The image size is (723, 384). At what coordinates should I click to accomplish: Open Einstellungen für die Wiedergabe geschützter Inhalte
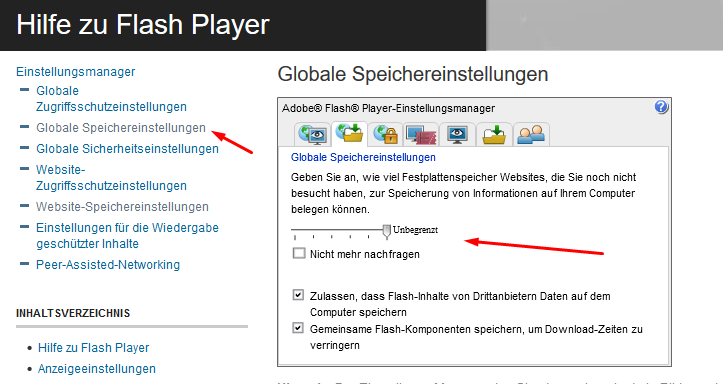click(127, 236)
